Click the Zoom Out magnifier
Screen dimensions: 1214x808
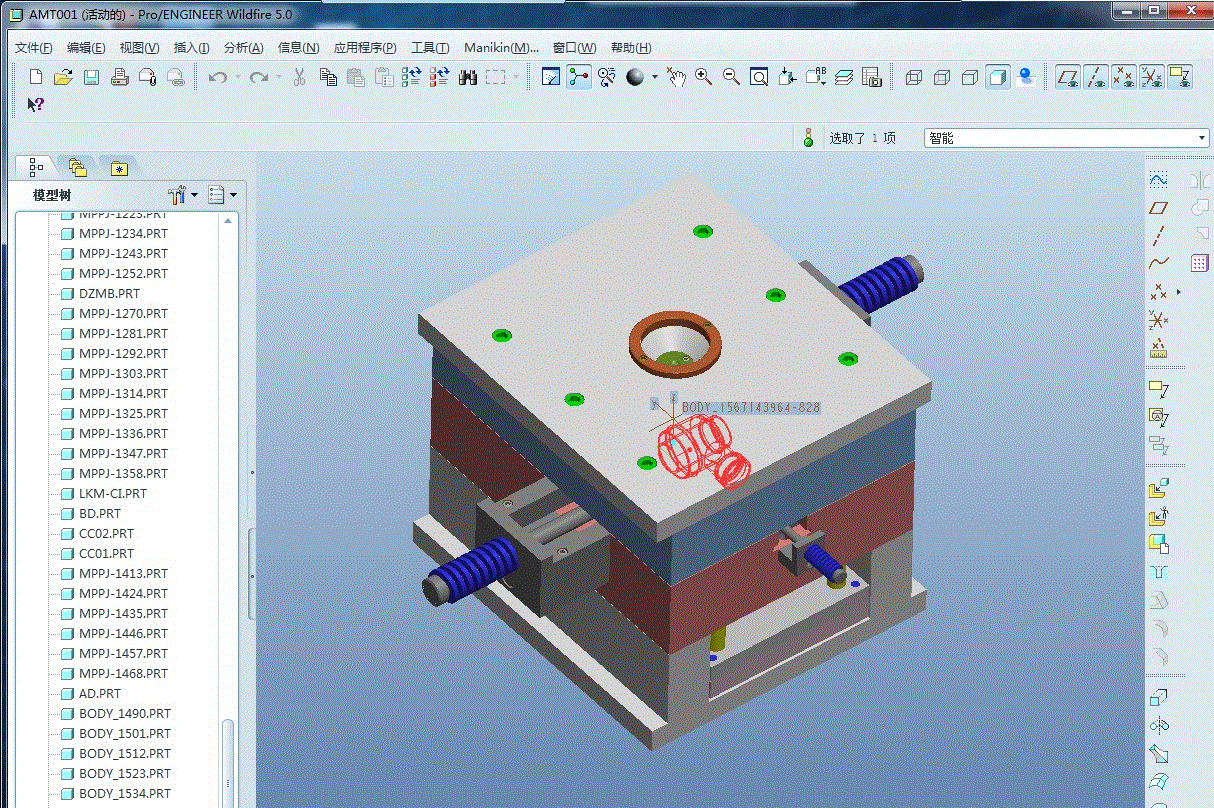tap(732, 77)
